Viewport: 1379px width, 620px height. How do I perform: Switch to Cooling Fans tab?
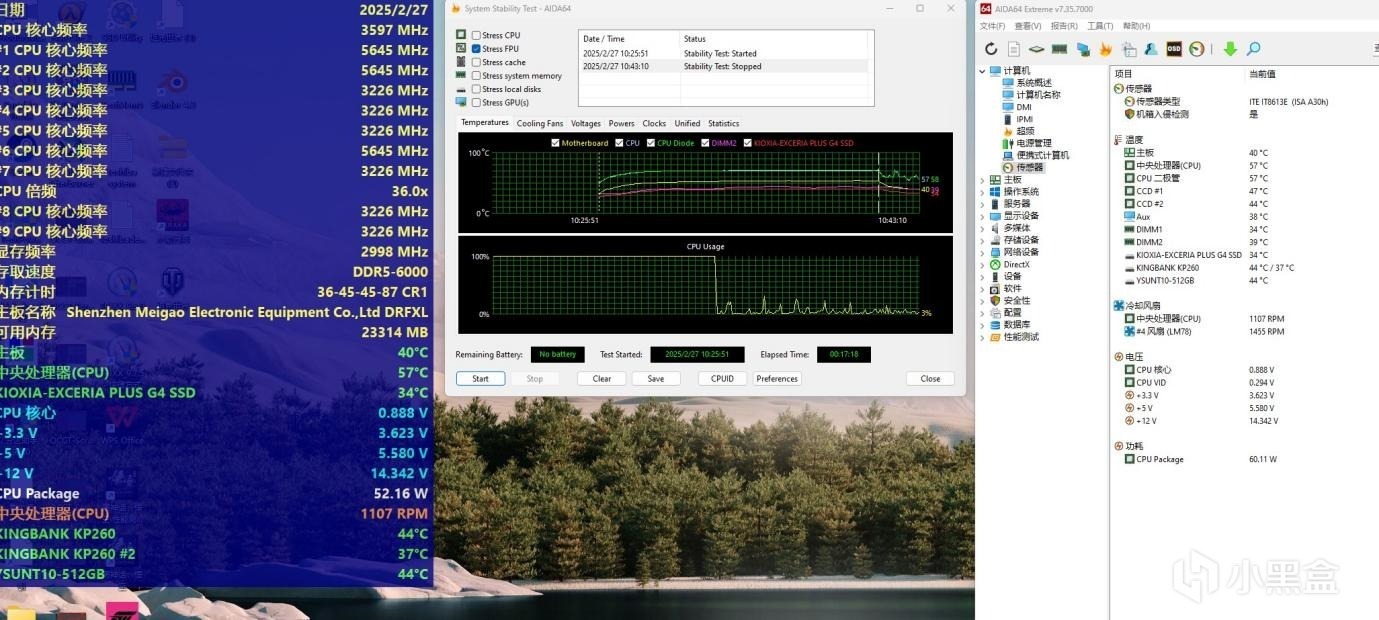click(539, 123)
